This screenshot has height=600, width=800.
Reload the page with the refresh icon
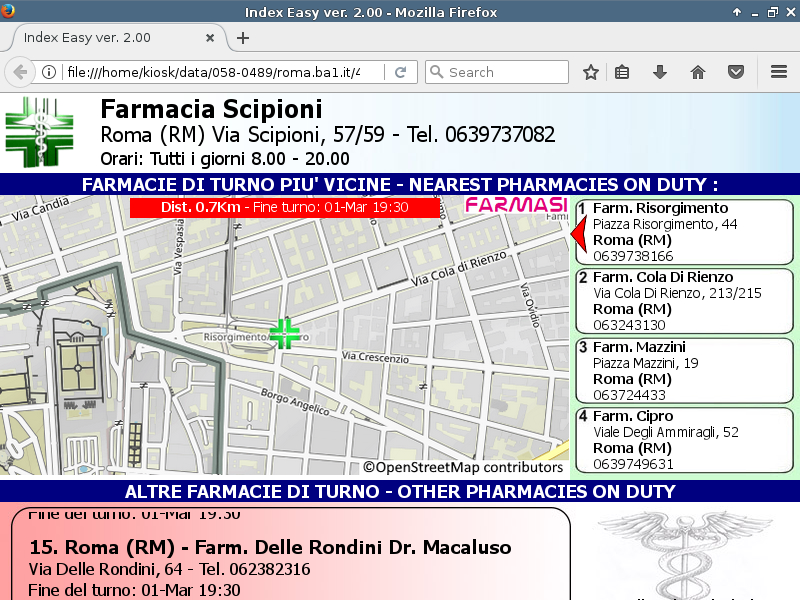point(400,72)
